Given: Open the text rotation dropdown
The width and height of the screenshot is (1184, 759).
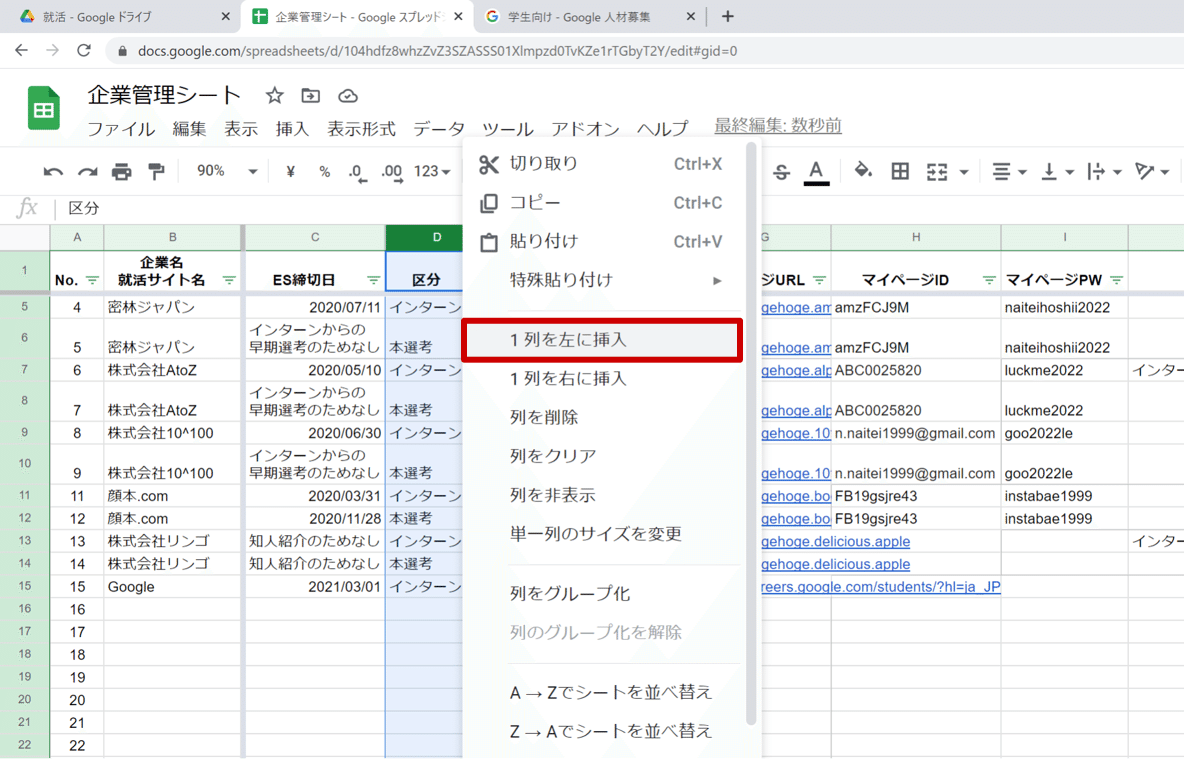Looking at the screenshot, I should coord(1152,172).
